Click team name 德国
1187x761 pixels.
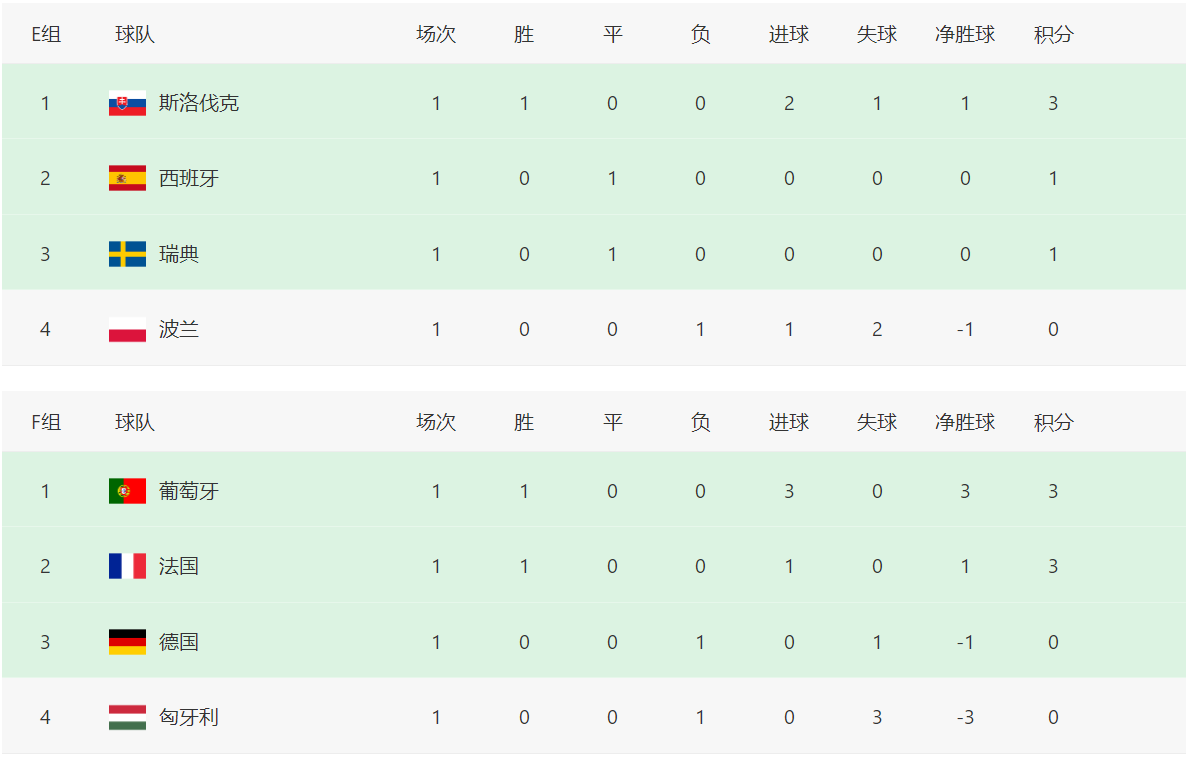179,642
